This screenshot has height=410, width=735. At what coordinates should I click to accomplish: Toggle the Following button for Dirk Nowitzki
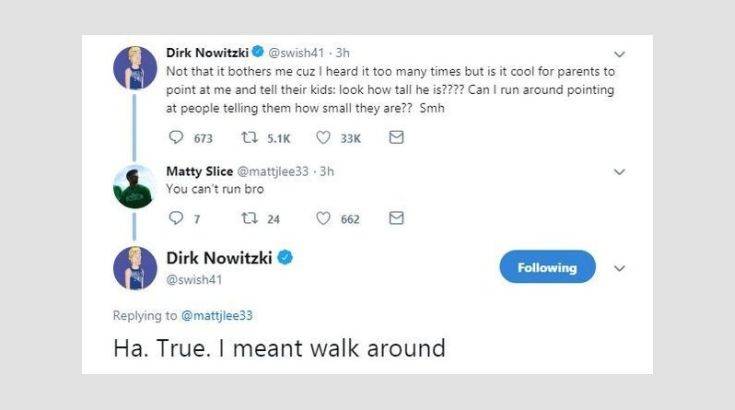(x=546, y=267)
